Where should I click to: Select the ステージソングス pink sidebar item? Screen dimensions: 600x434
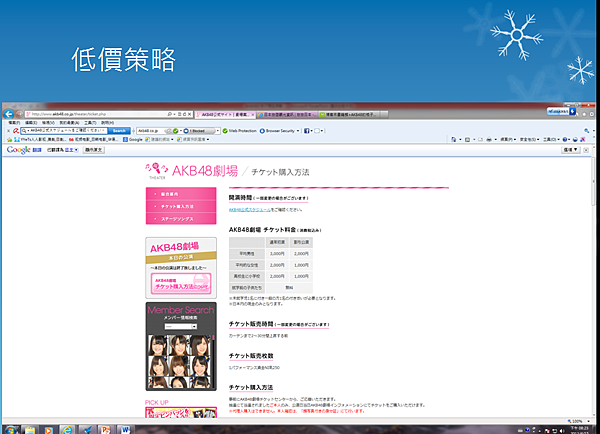(x=181, y=219)
